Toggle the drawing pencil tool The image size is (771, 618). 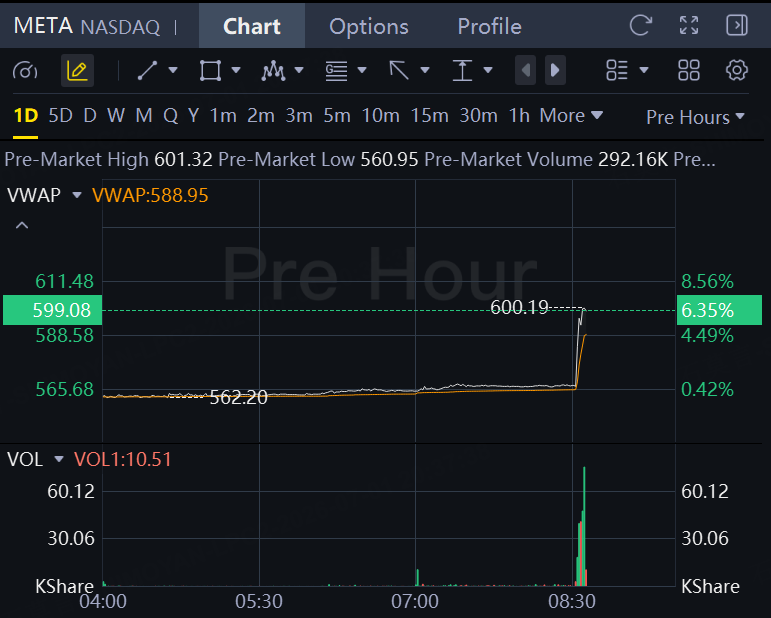pyautogui.click(x=77, y=71)
